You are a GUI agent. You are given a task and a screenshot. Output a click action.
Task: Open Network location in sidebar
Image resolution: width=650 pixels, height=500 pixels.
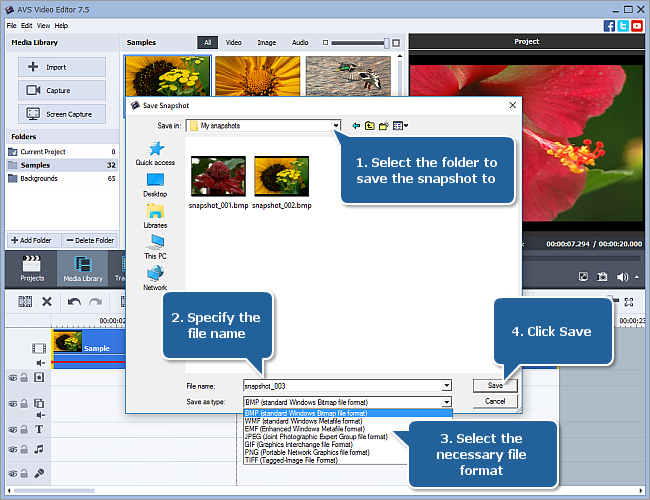(x=155, y=279)
